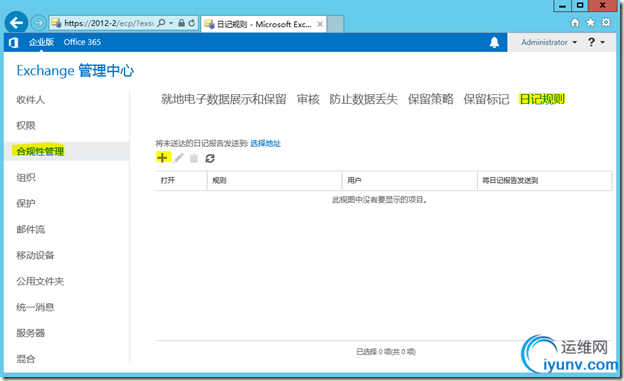This screenshot has height=381, width=624.
Task: Open notifications bell icon
Action: (x=494, y=42)
